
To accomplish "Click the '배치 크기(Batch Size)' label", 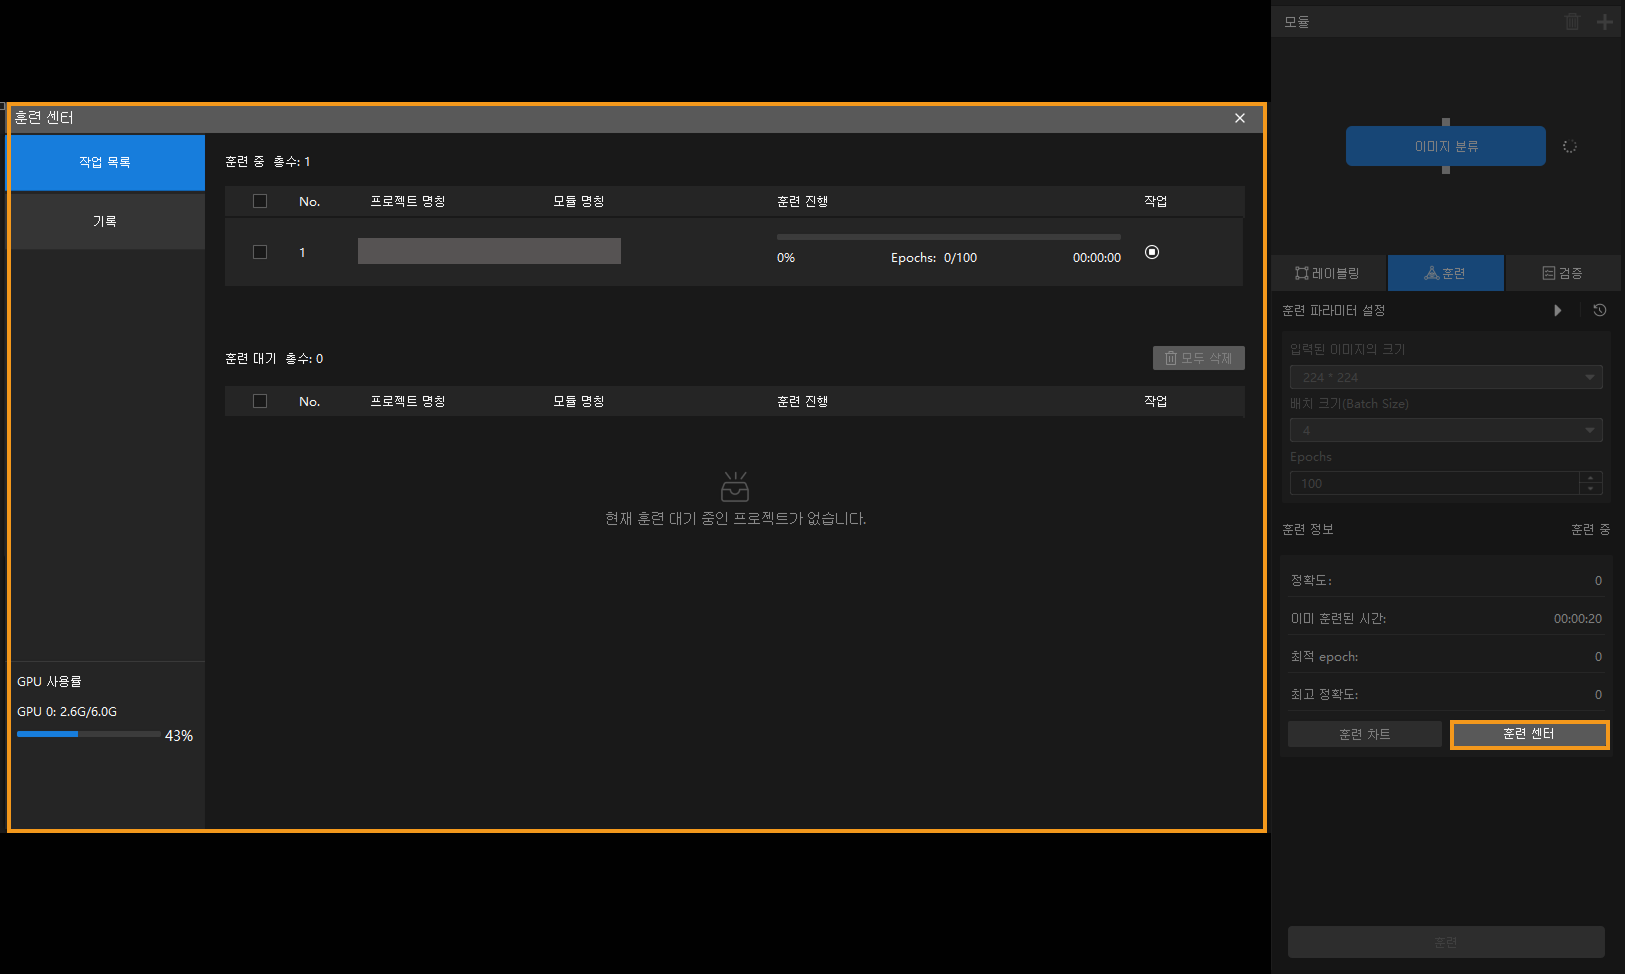I will [1349, 403].
